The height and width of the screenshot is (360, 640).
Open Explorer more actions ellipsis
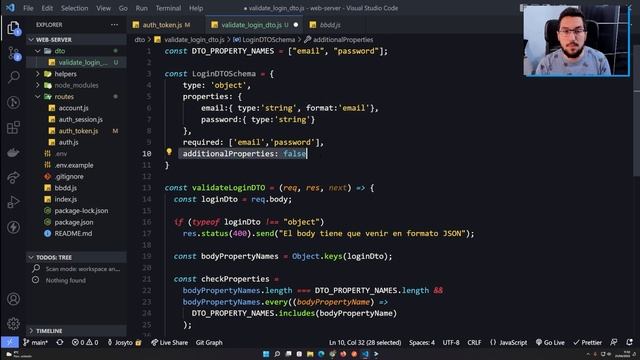pos(114,24)
